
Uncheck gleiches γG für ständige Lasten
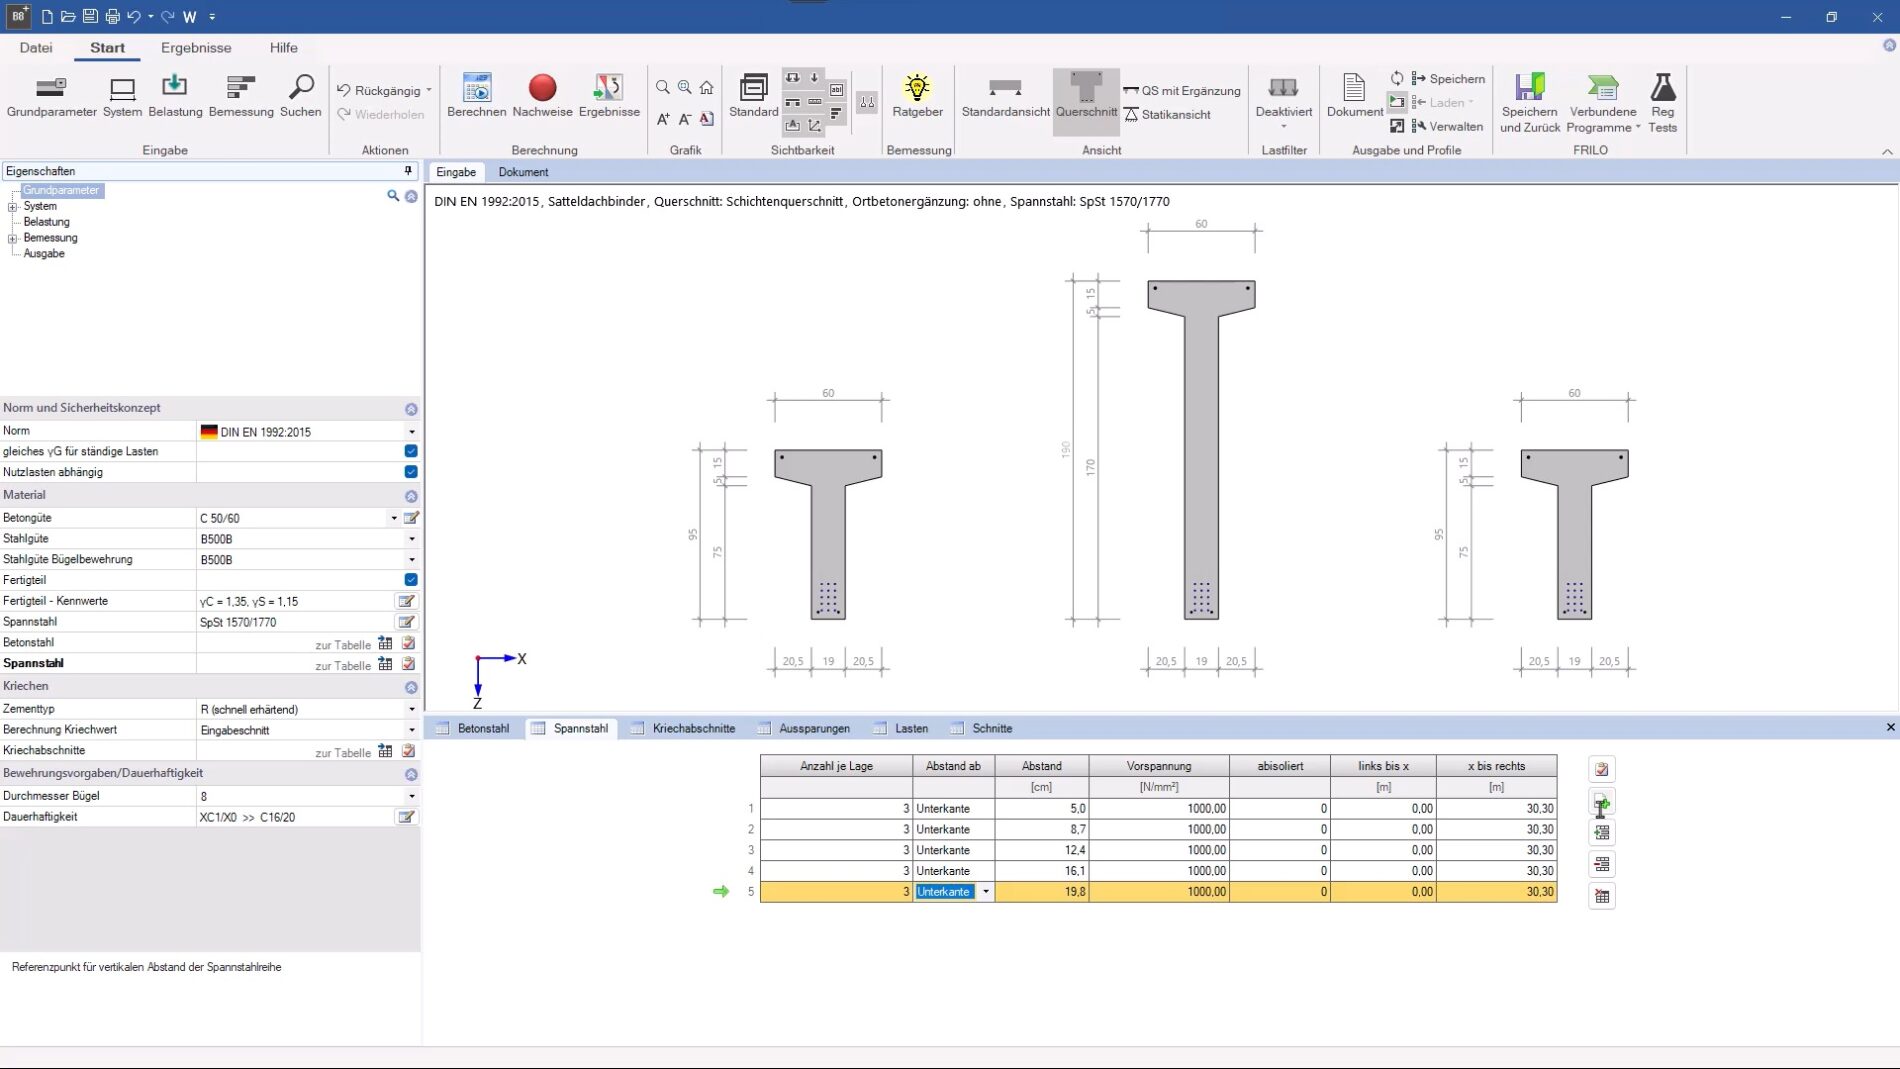[411, 451]
